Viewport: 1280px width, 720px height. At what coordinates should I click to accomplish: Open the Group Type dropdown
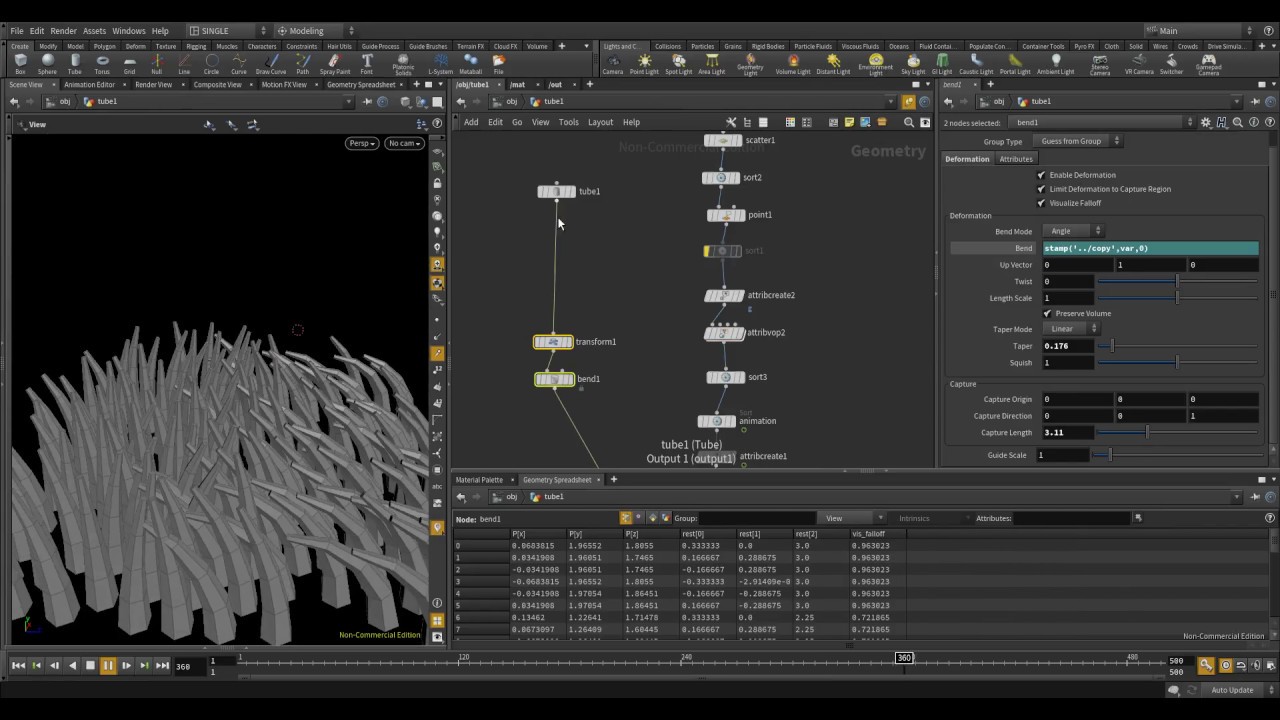tap(1080, 141)
